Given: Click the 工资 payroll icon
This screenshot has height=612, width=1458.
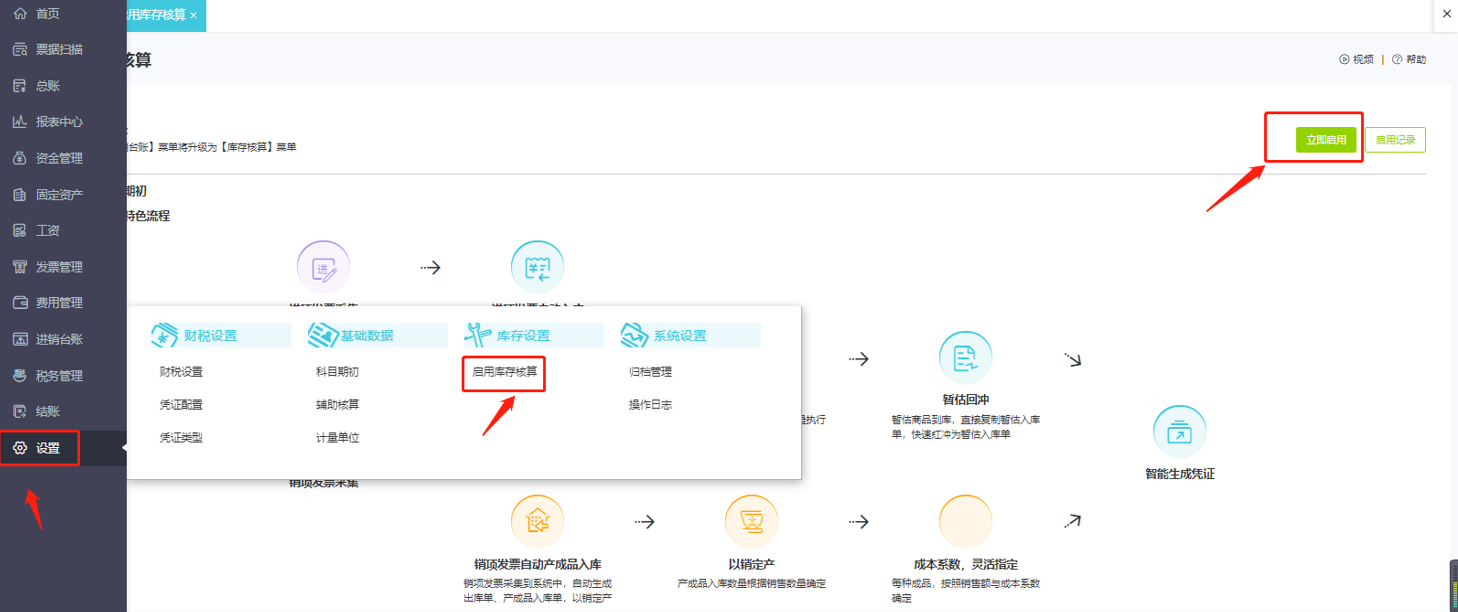Looking at the screenshot, I should click(x=19, y=230).
